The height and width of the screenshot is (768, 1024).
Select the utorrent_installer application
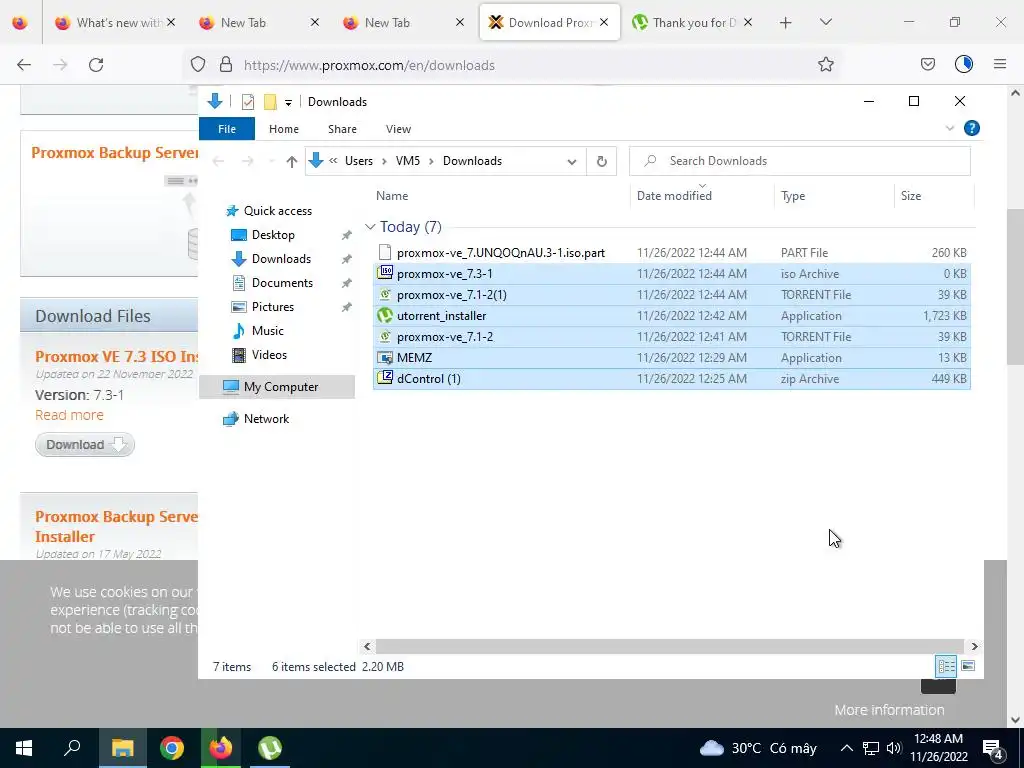click(671, 315)
